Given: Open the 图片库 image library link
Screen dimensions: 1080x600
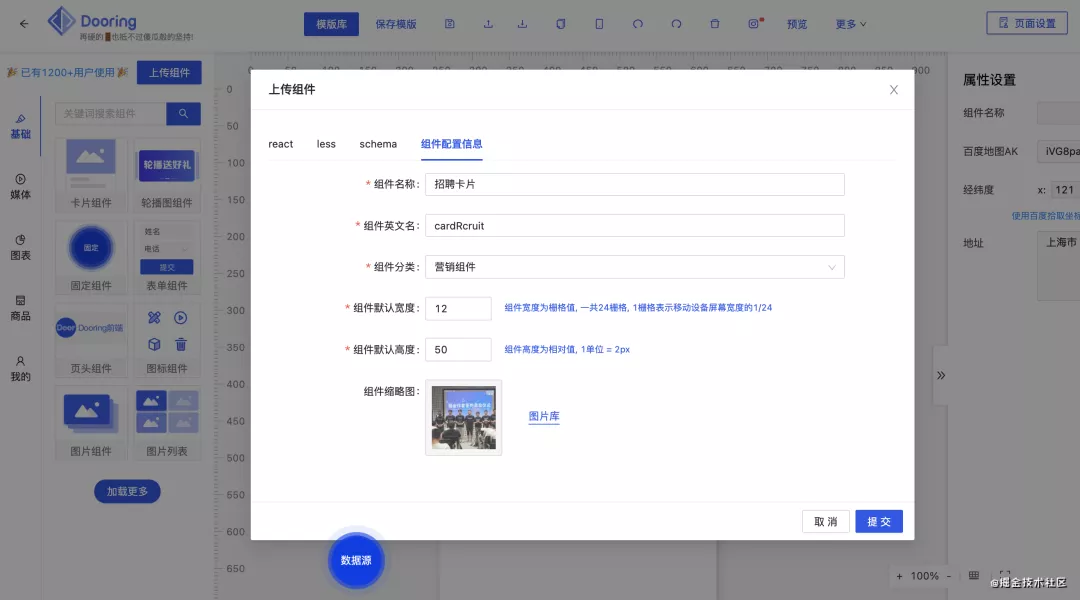Looking at the screenshot, I should pos(543,416).
